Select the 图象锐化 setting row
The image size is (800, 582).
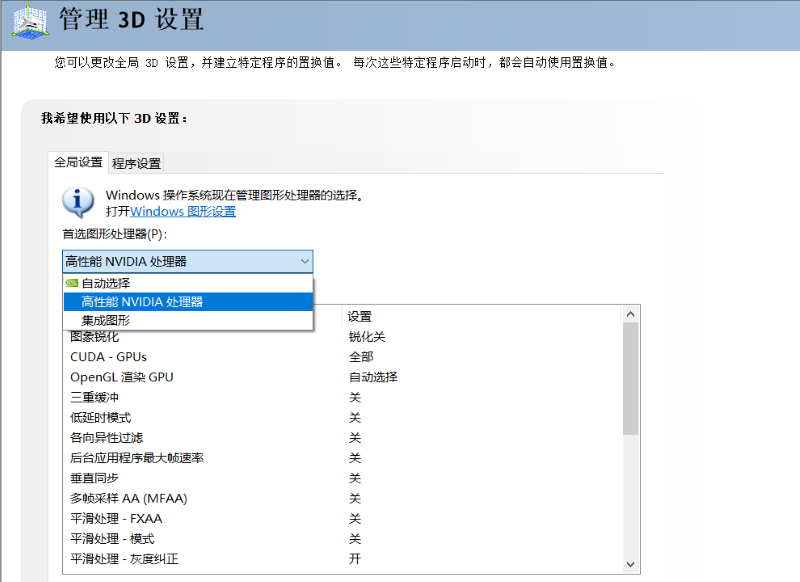pos(342,337)
